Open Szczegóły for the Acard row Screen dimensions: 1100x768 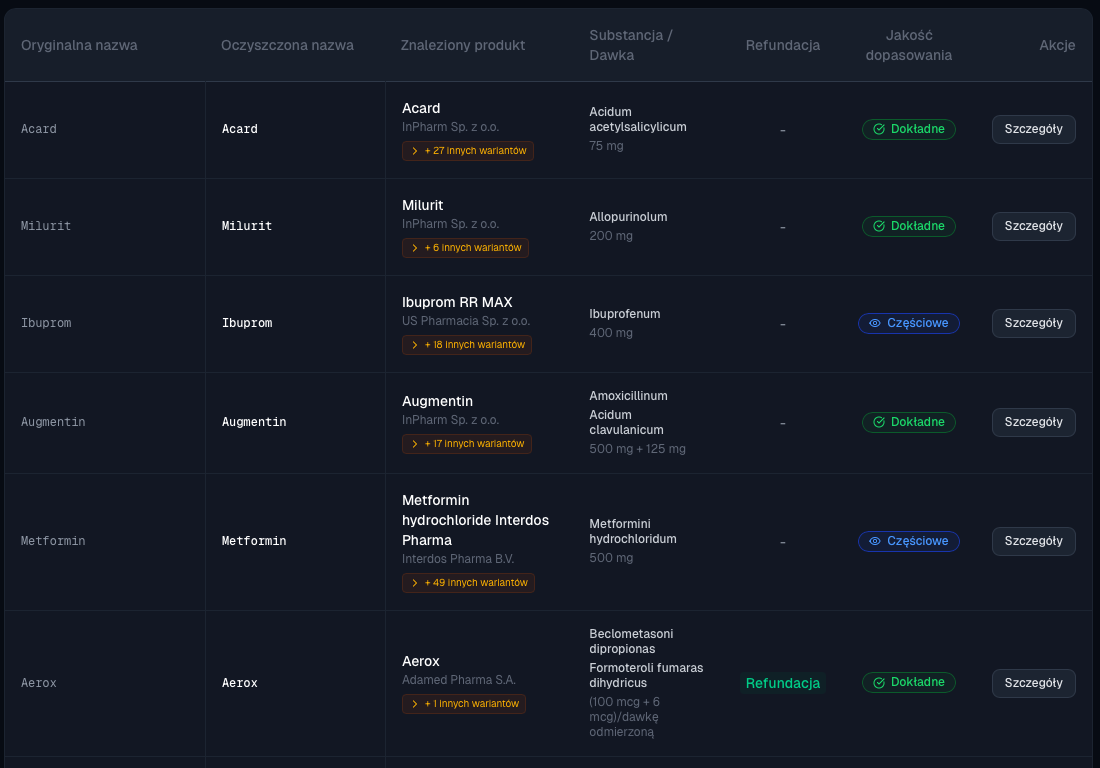[x=1033, y=129]
